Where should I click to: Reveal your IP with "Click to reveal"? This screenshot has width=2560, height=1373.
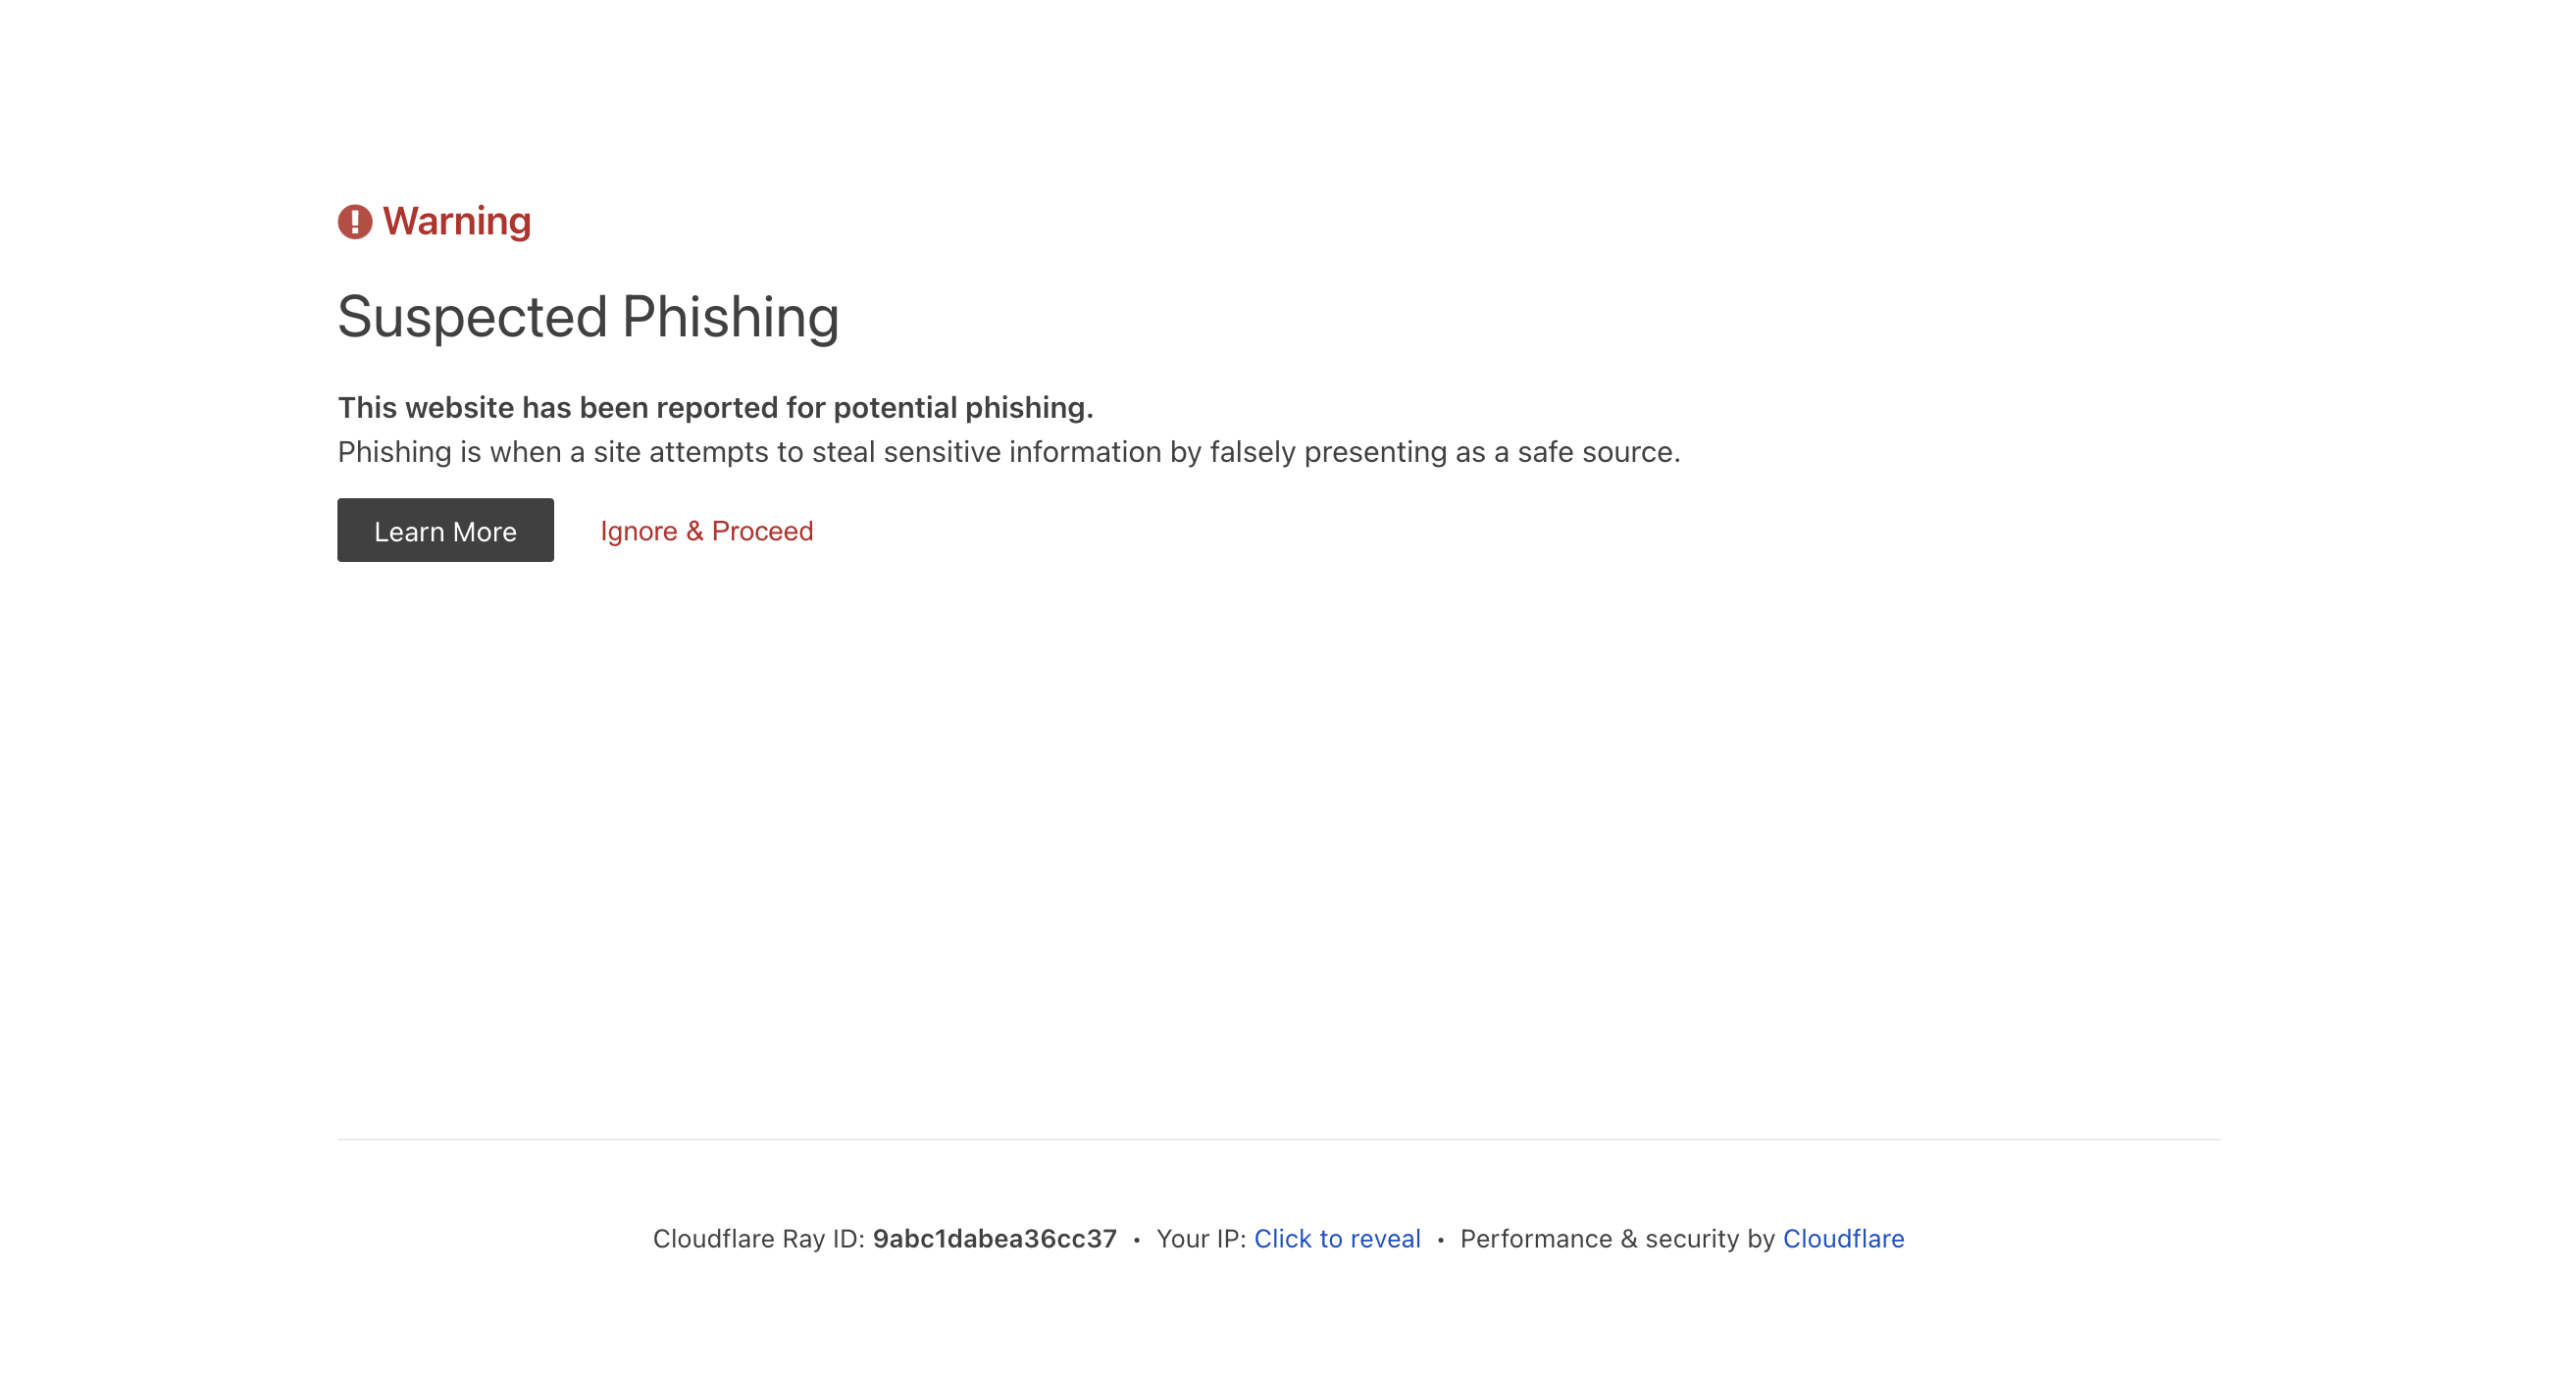pyautogui.click(x=1336, y=1238)
